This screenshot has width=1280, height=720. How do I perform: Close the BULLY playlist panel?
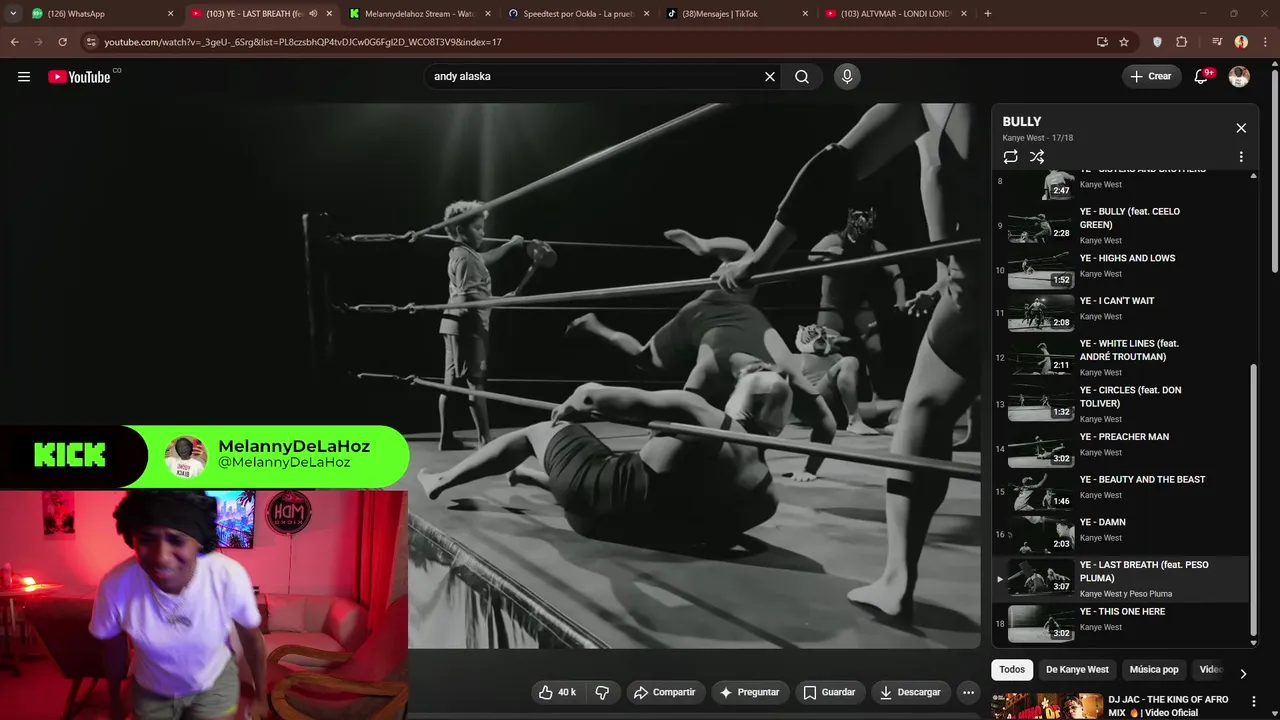click(x=1241, y=128)
